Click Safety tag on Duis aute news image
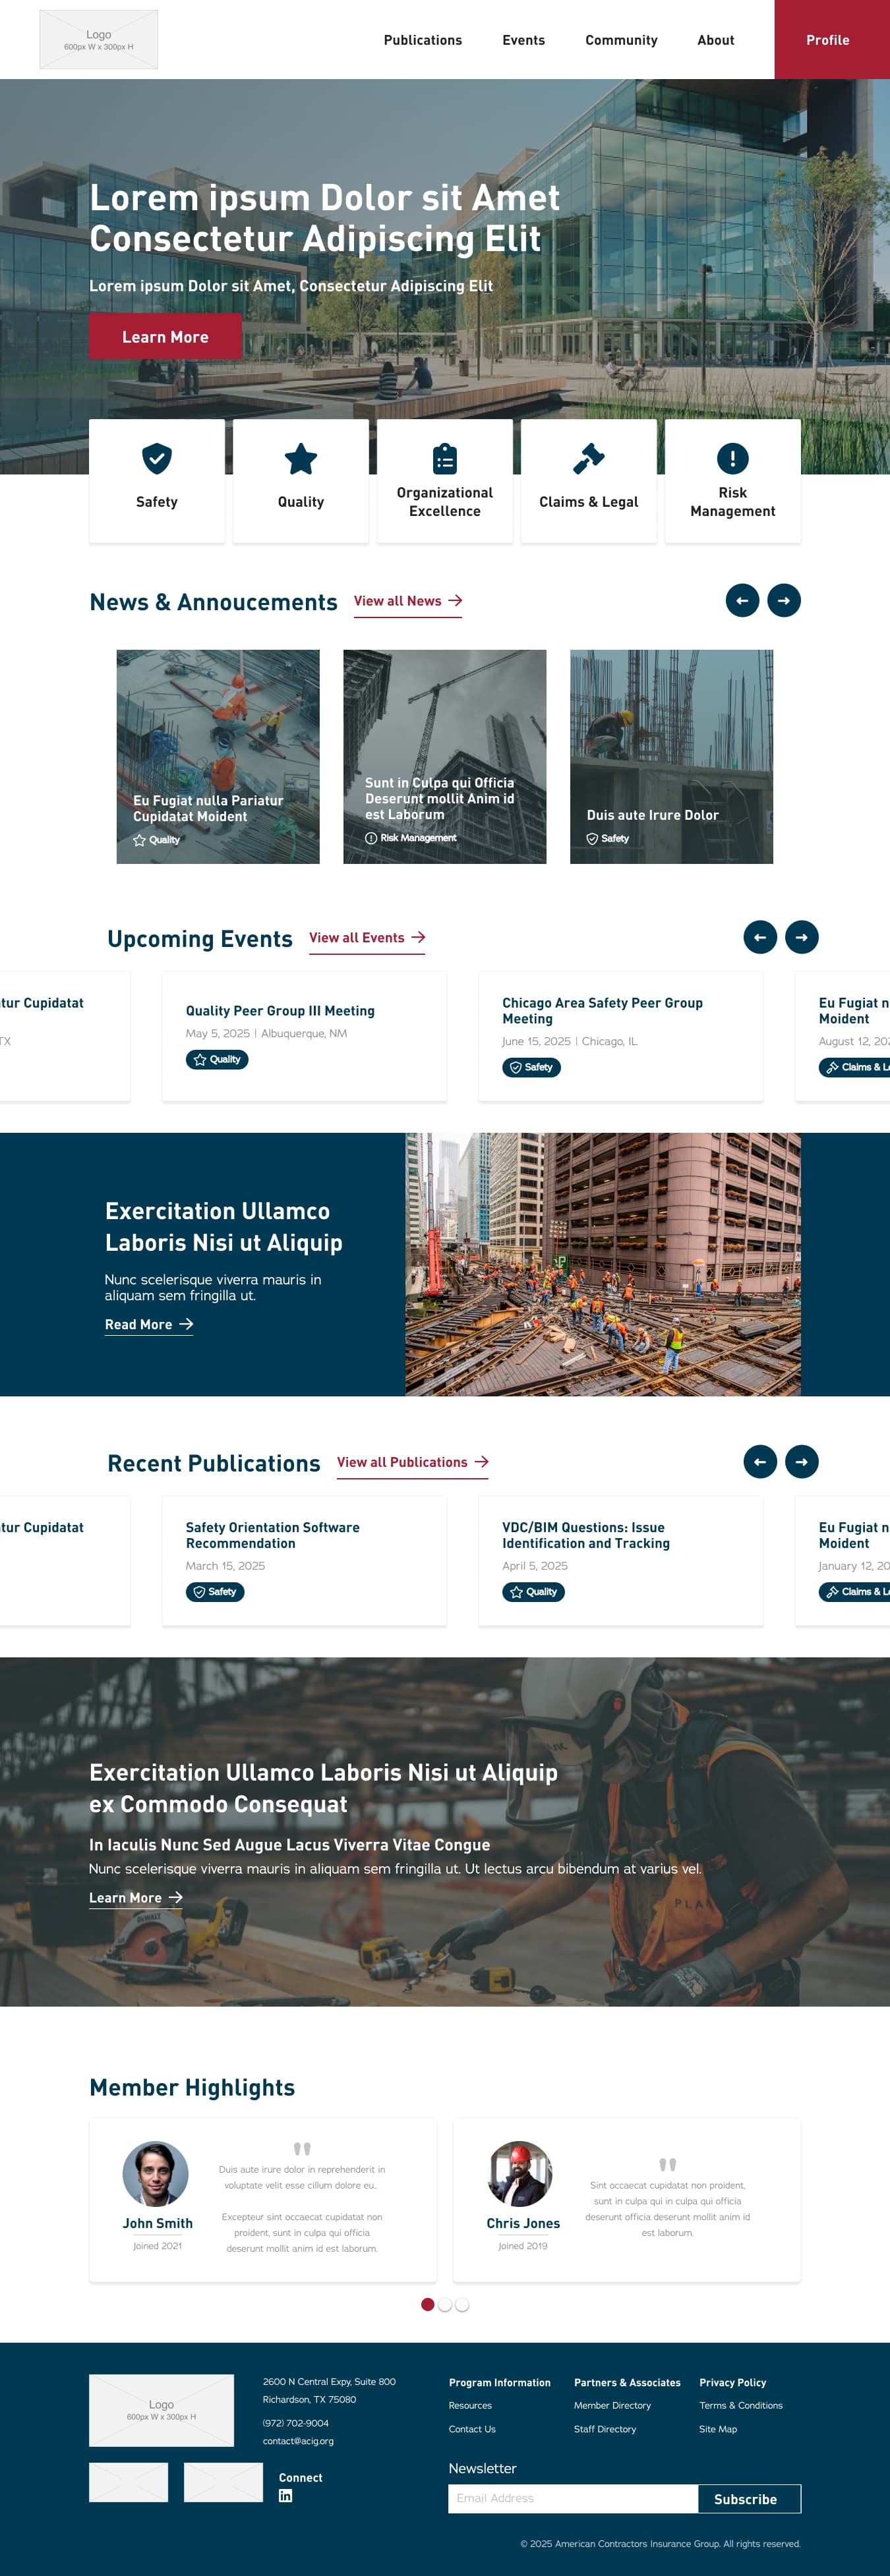 click(608, 839)
